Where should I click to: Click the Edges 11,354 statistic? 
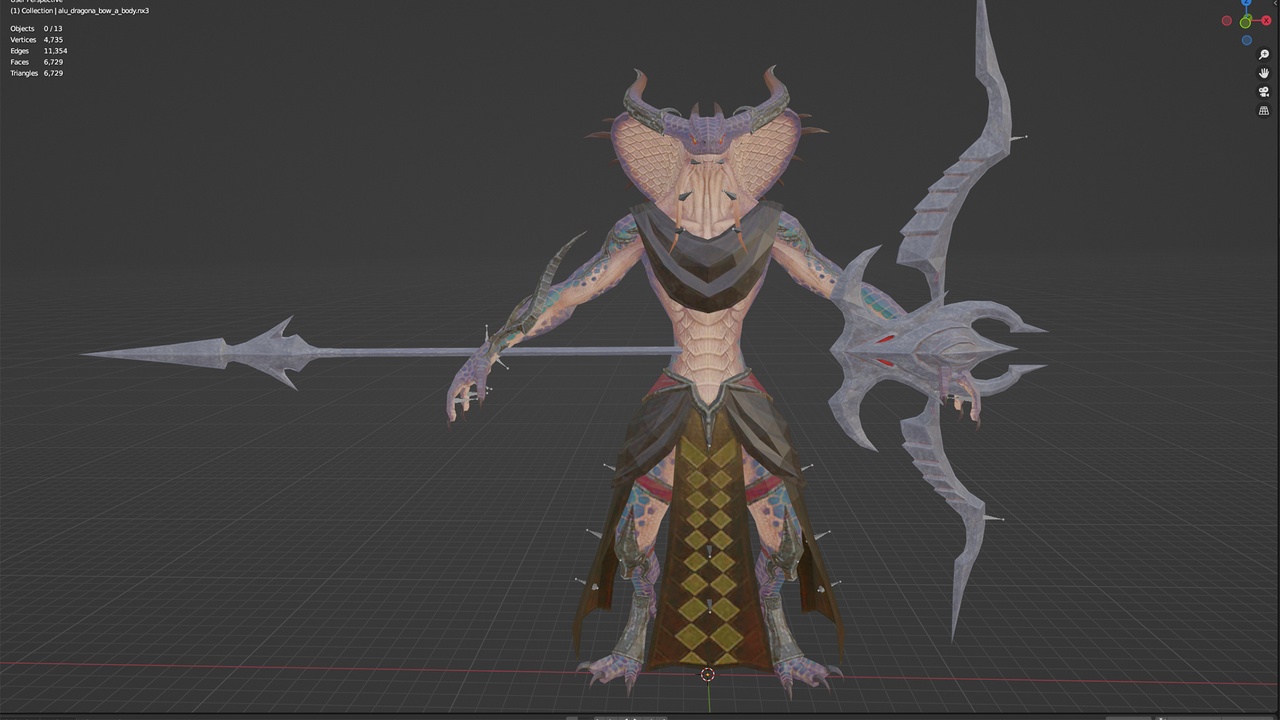coord(39,51)
